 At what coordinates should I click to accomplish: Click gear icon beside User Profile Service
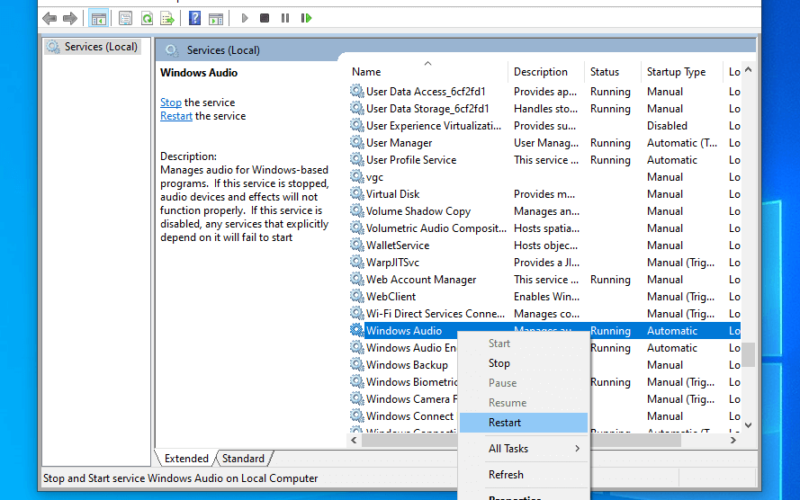point(357,159)
